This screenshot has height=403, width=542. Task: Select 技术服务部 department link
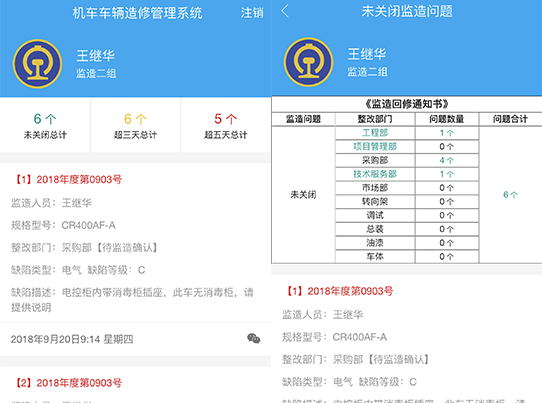click(x=375, y=174)
